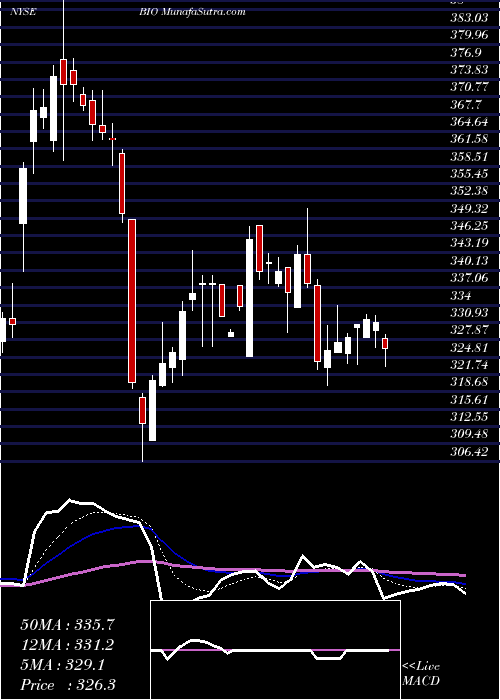Click inside the MACD inset chart panel

276,650
